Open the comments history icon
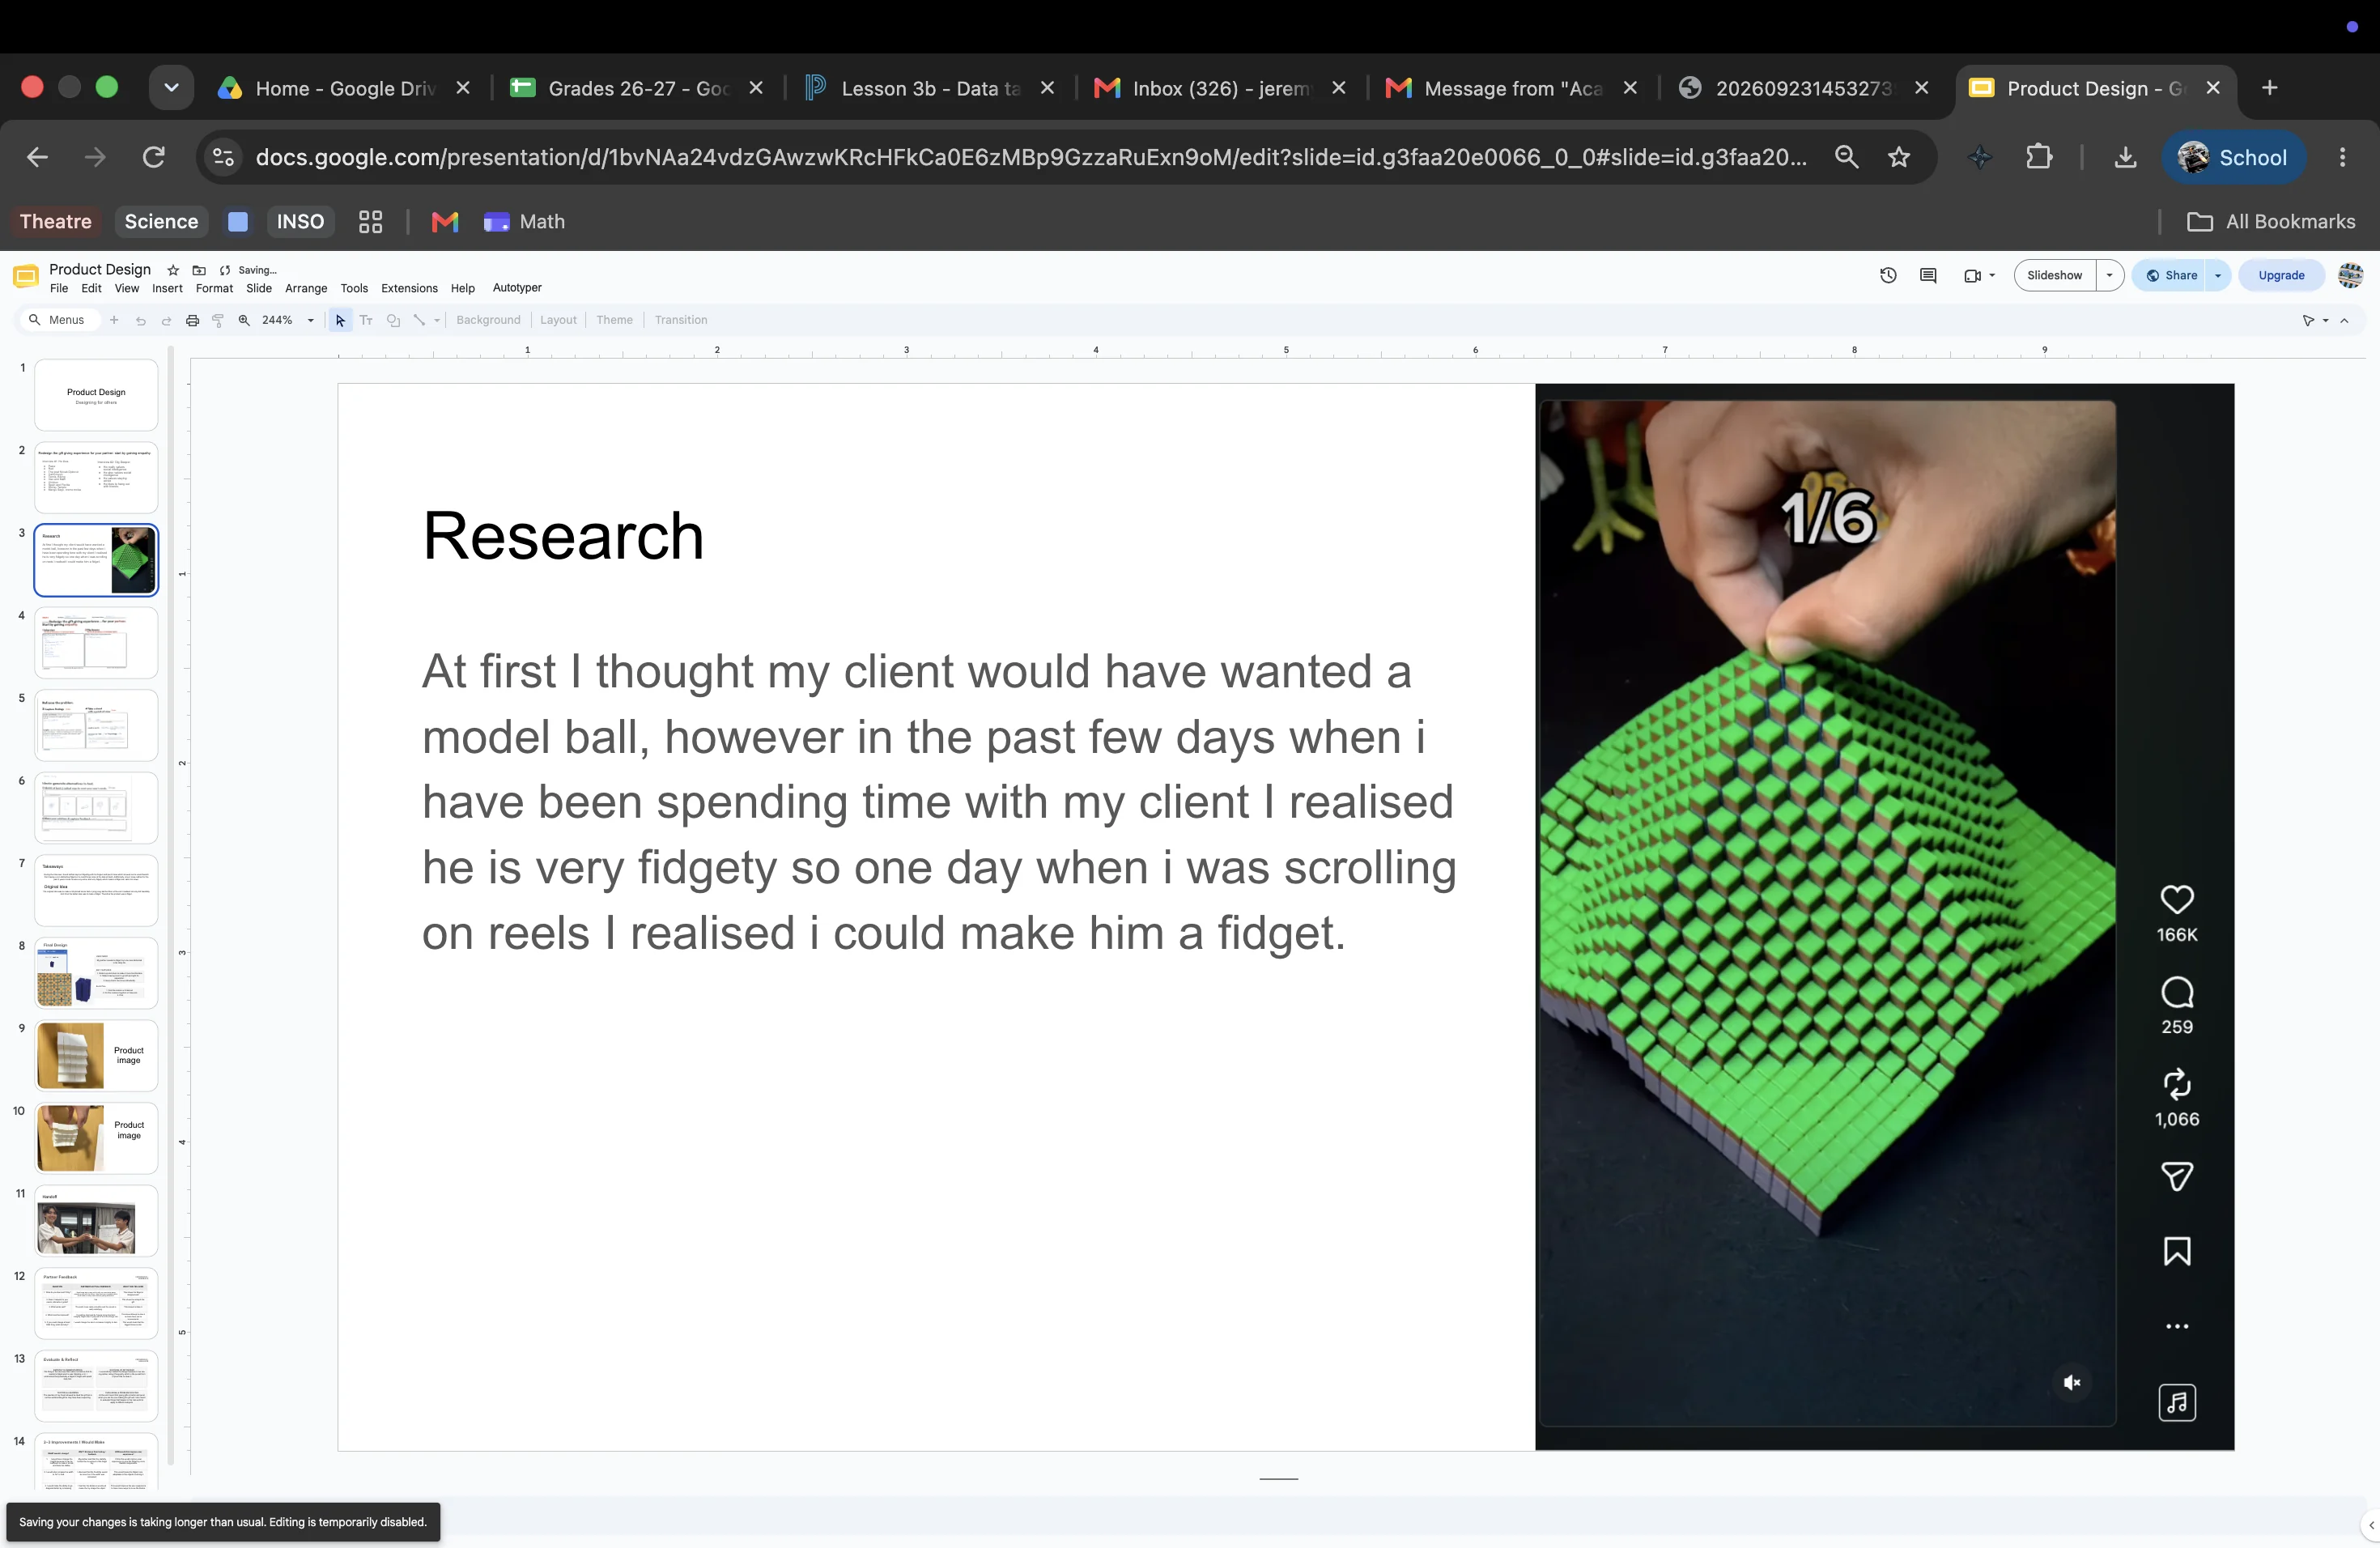 (1929, 275)
